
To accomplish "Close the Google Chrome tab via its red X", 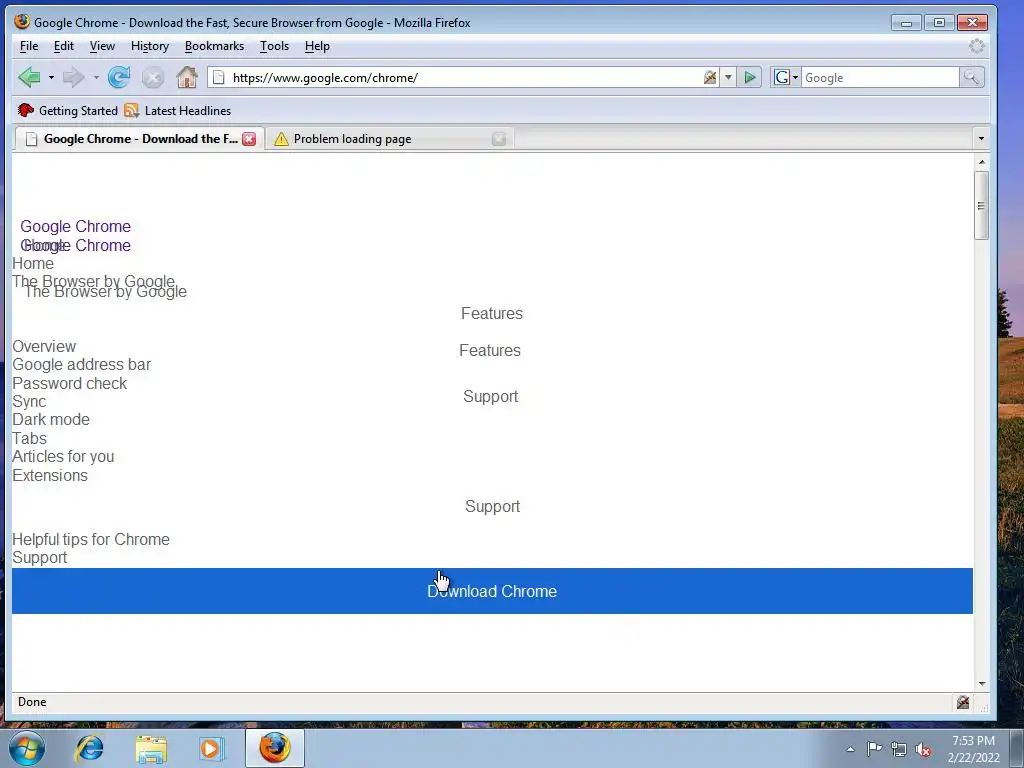I will [x=249, y=138].
